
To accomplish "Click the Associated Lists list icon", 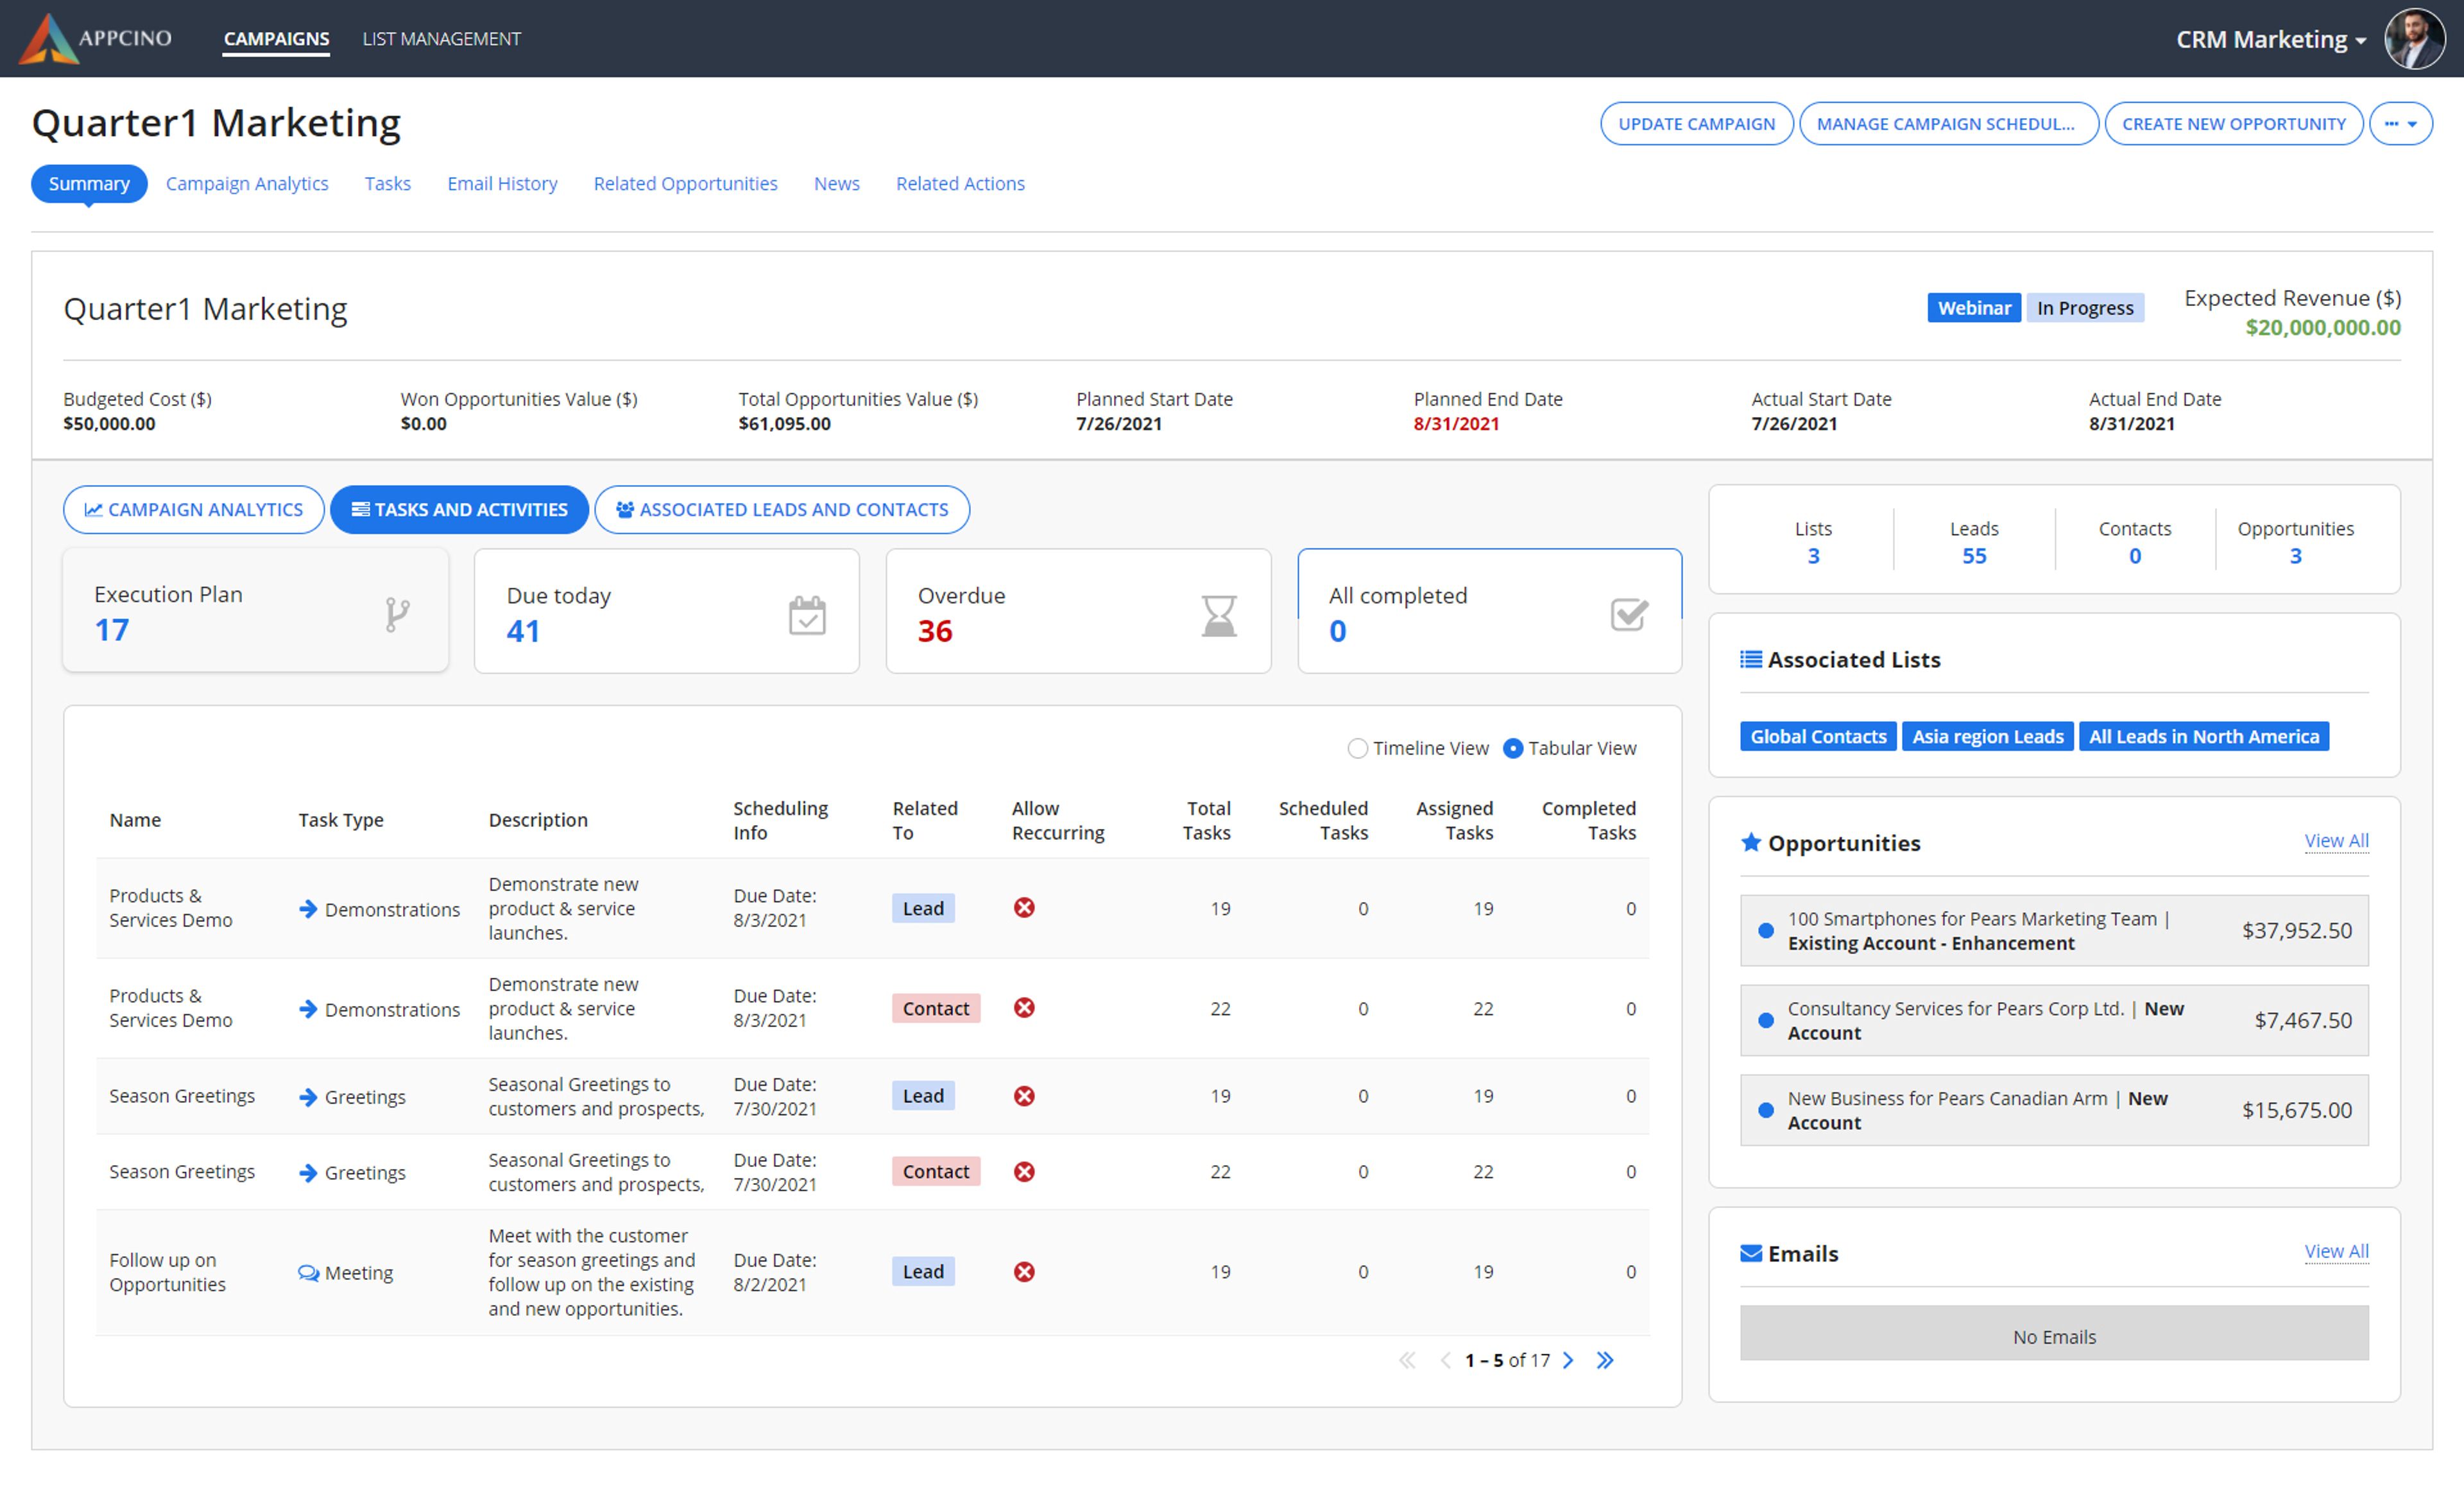I will (1751, 659).
